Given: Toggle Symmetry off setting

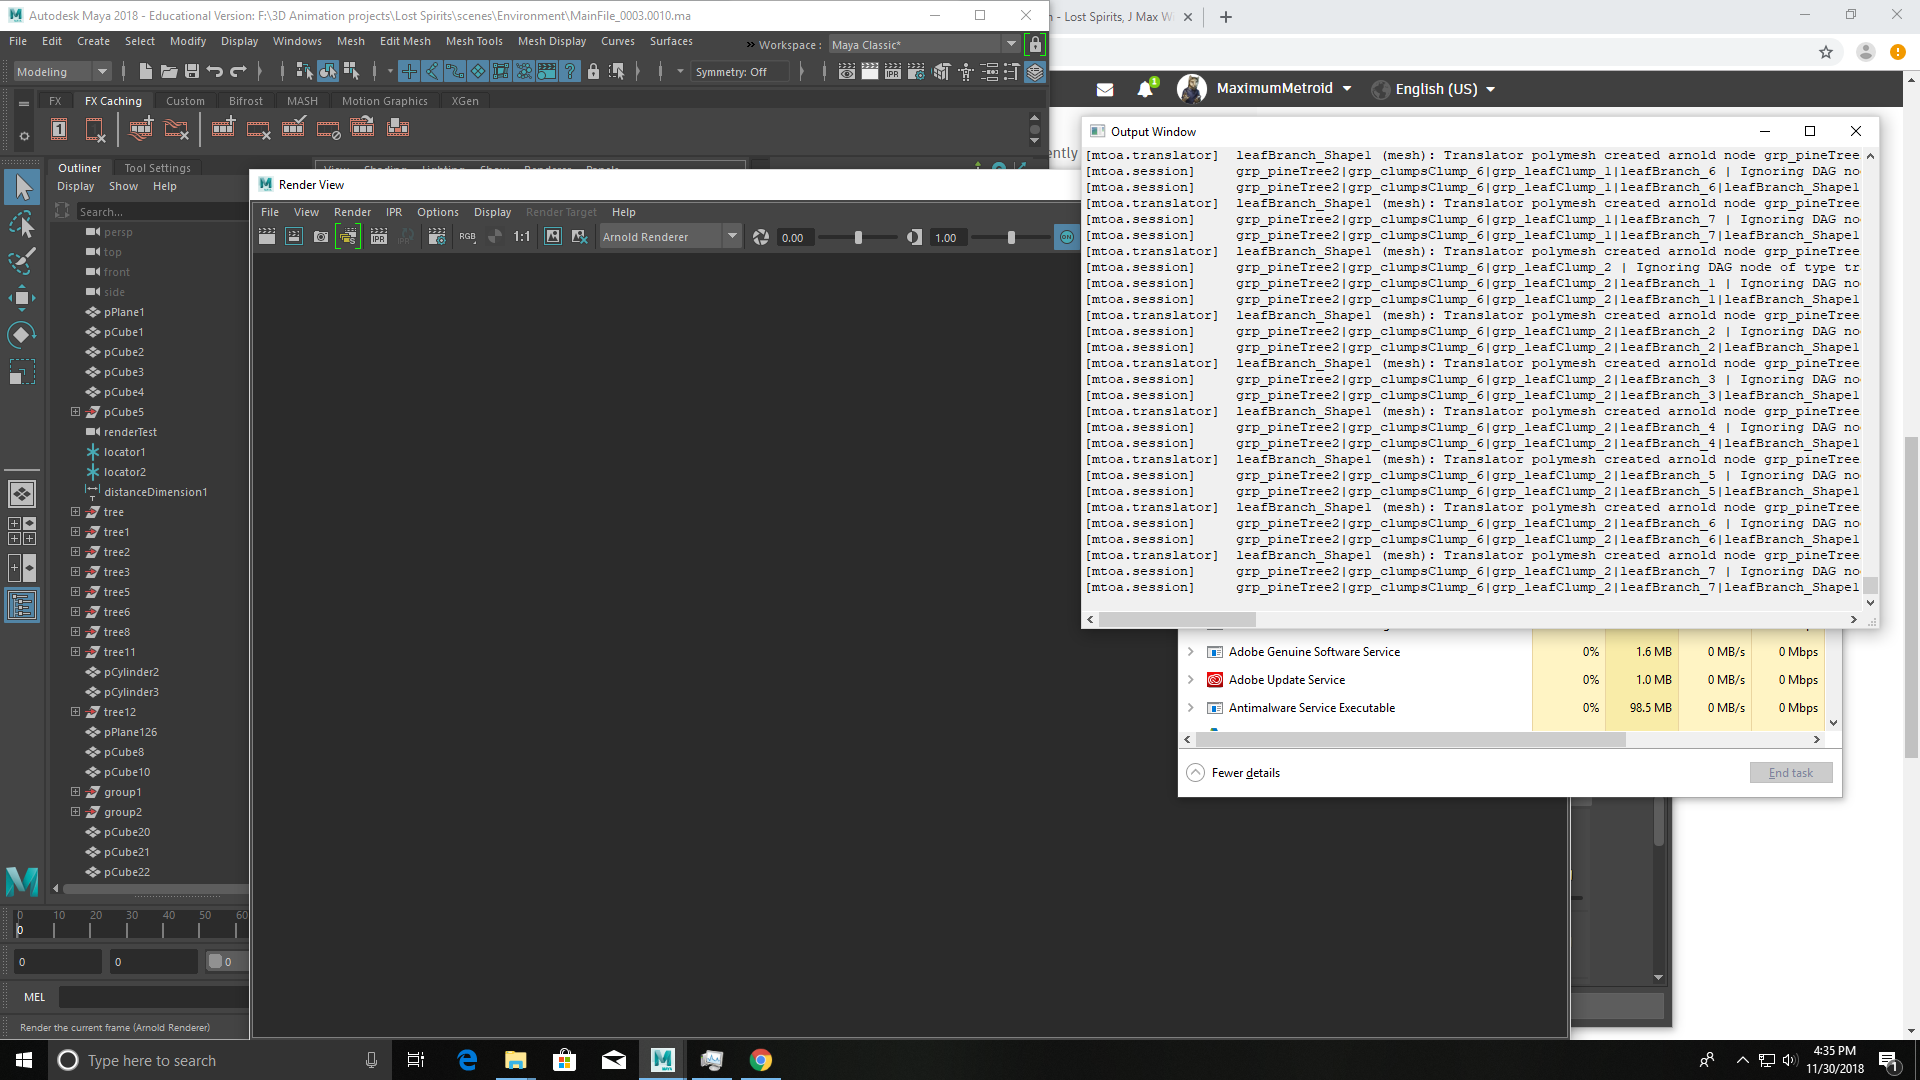Looking at the screenshot, I should (741, 71).
